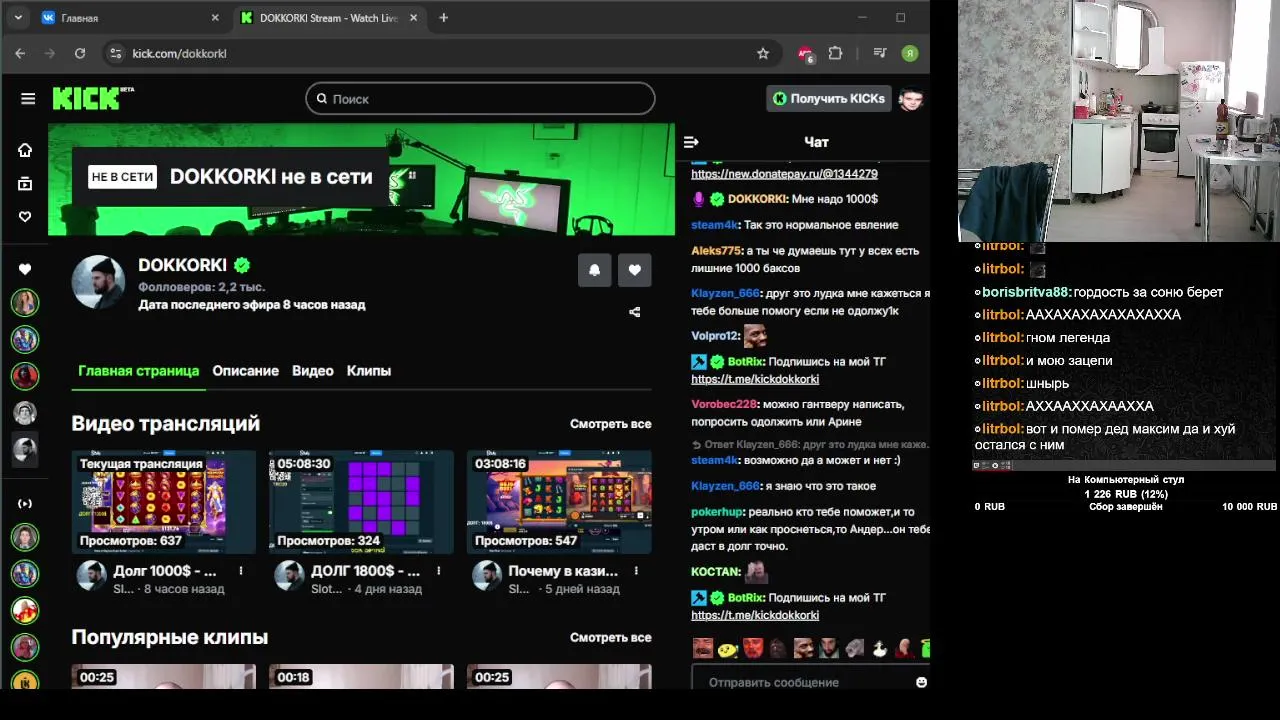The width and height of the screenshot is (1280, 720).
Task: Open the Home icon in Kick sidebar
Action: (25, 150)
